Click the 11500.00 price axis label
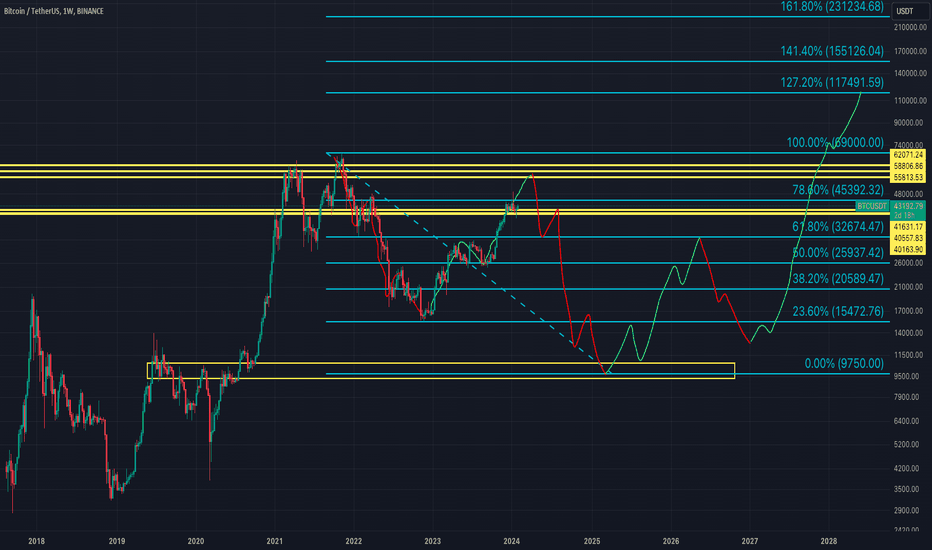 tap(910, 355)
